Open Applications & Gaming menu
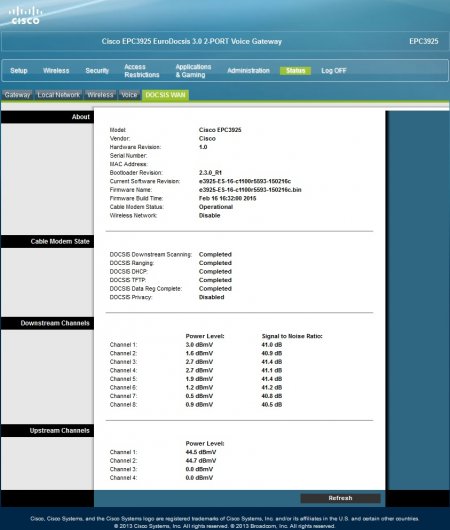Viewport: 450px width, 530px height. [x=193, y=71]
